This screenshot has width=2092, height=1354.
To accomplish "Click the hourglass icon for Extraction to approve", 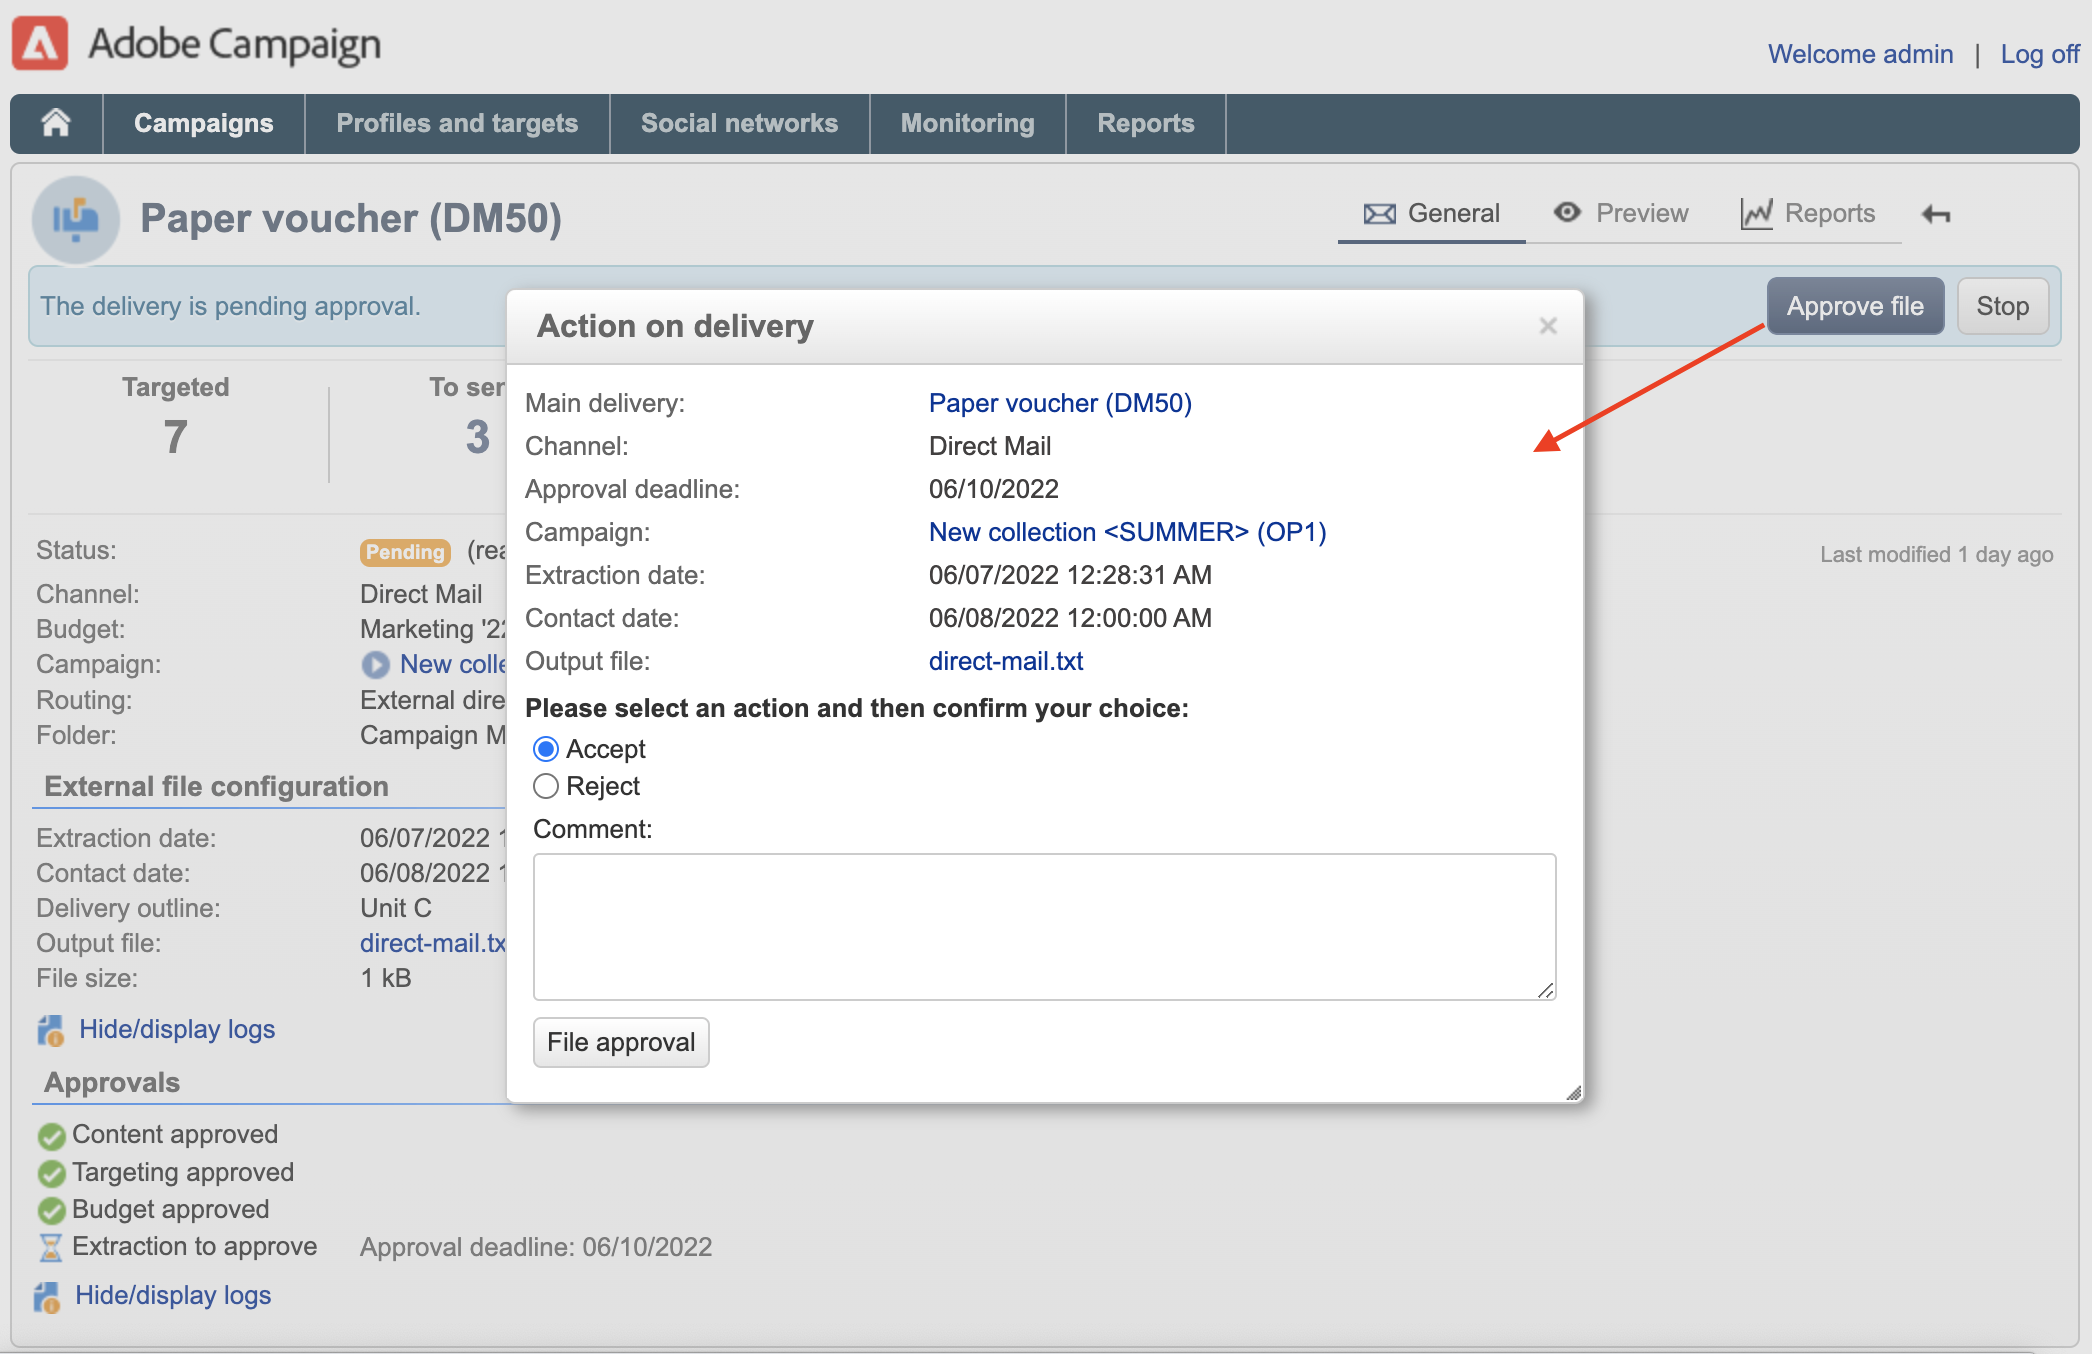I will pos(50,1247).
